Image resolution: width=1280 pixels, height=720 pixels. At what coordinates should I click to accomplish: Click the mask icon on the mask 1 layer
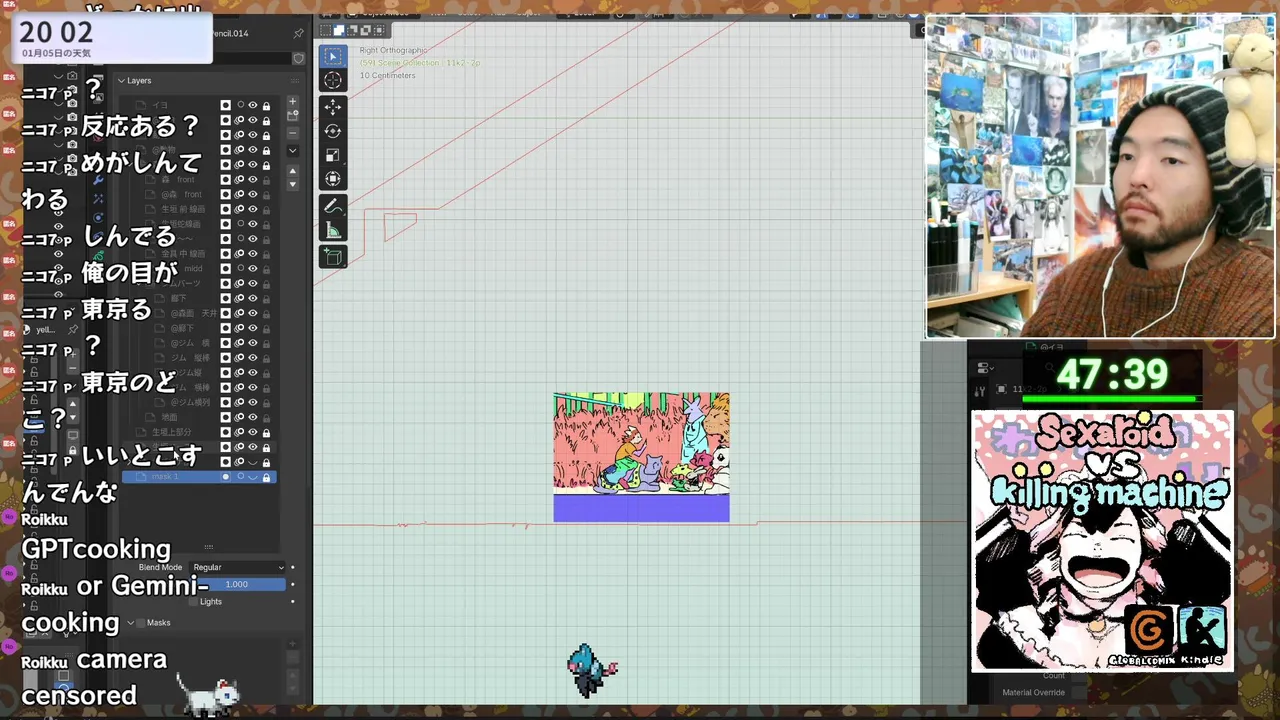226,477
